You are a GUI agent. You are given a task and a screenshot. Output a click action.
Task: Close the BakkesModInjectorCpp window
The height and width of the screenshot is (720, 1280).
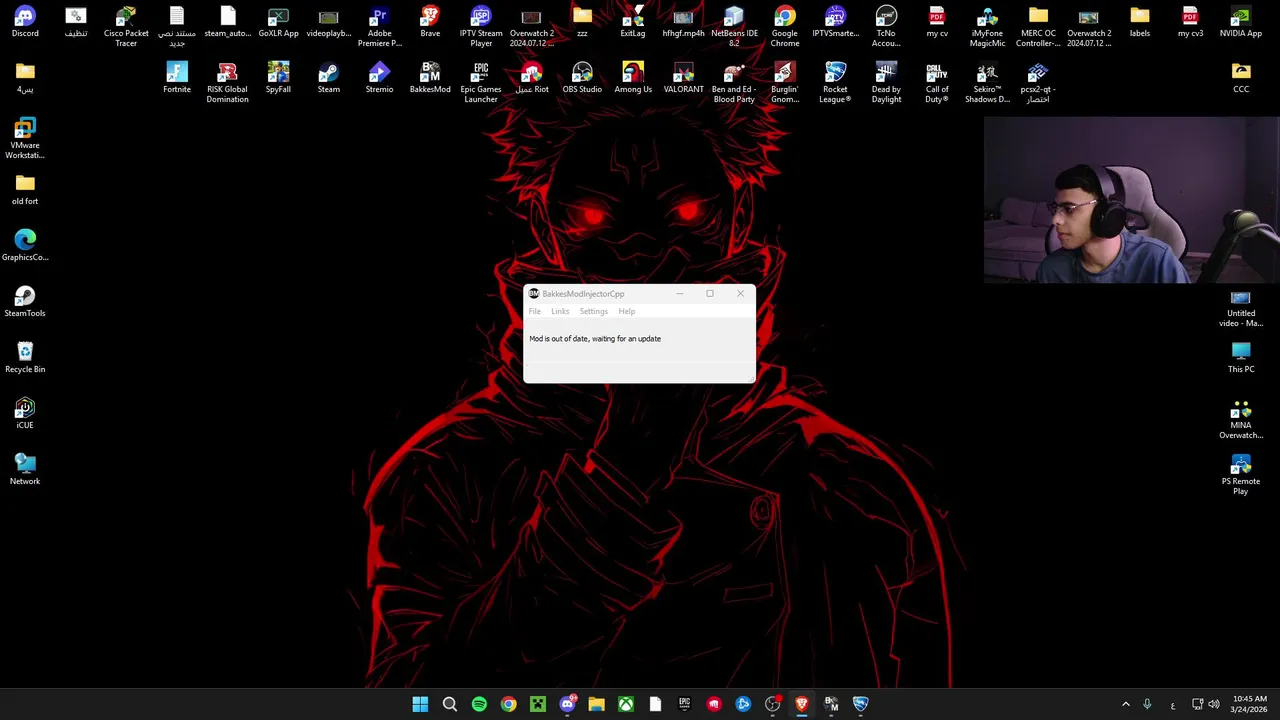pos(740,294)
